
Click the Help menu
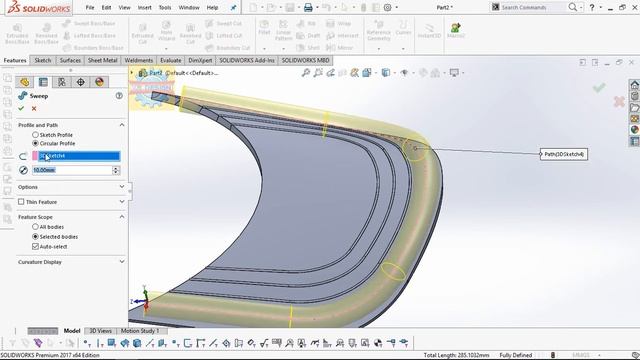tap(212, 7)
